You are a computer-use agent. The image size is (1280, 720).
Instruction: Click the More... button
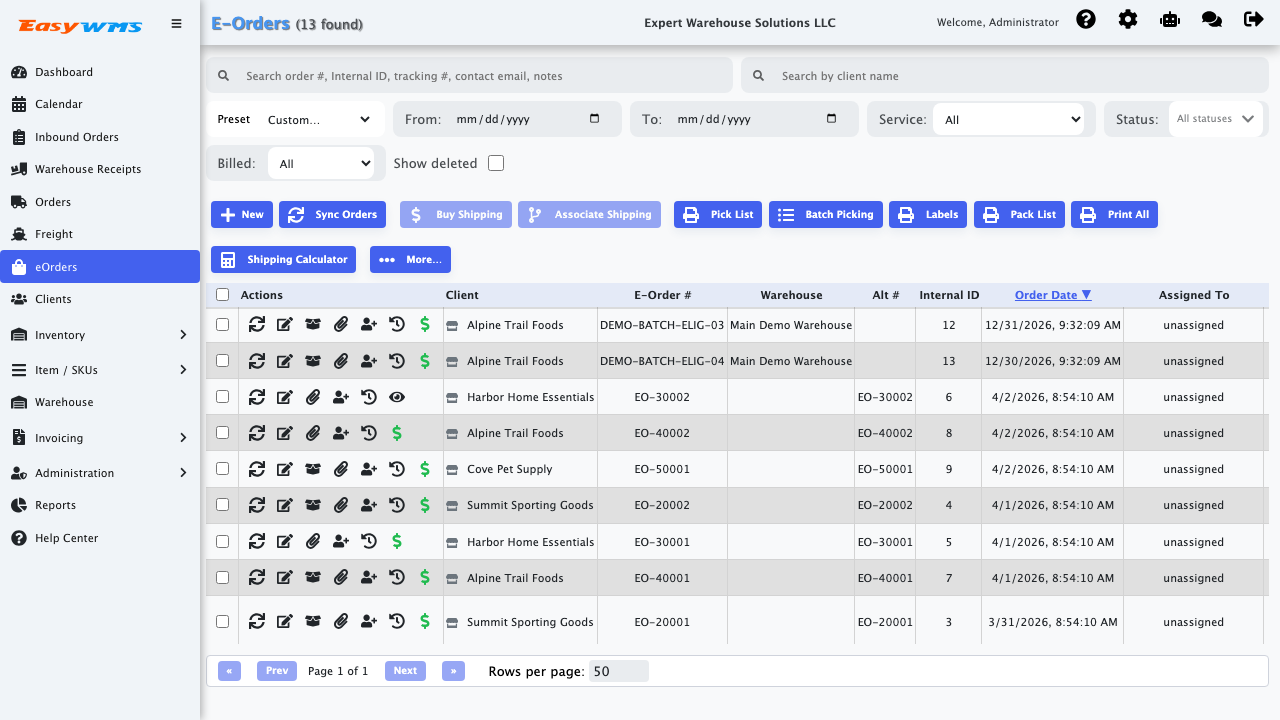tap(411, 259)
